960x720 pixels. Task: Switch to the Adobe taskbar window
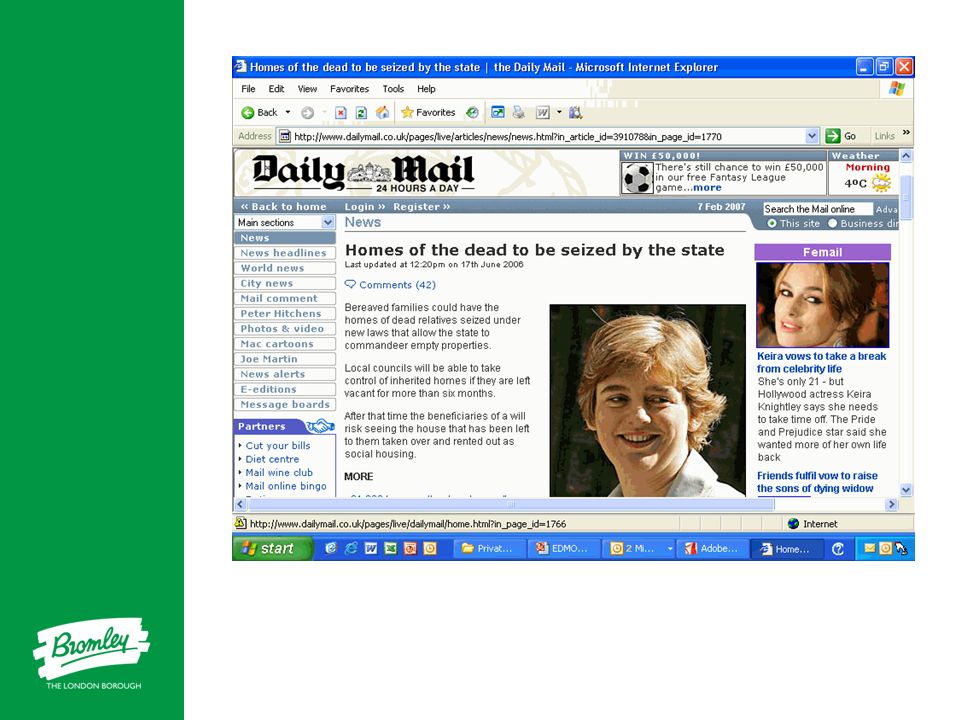click(x=711, y=549)
